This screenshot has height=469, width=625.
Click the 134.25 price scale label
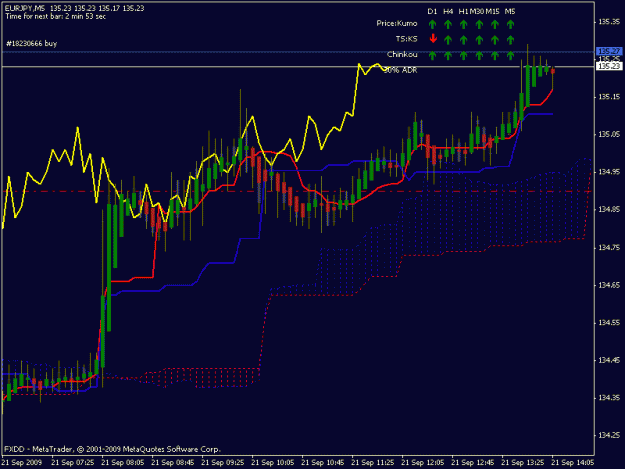[609, 435]
